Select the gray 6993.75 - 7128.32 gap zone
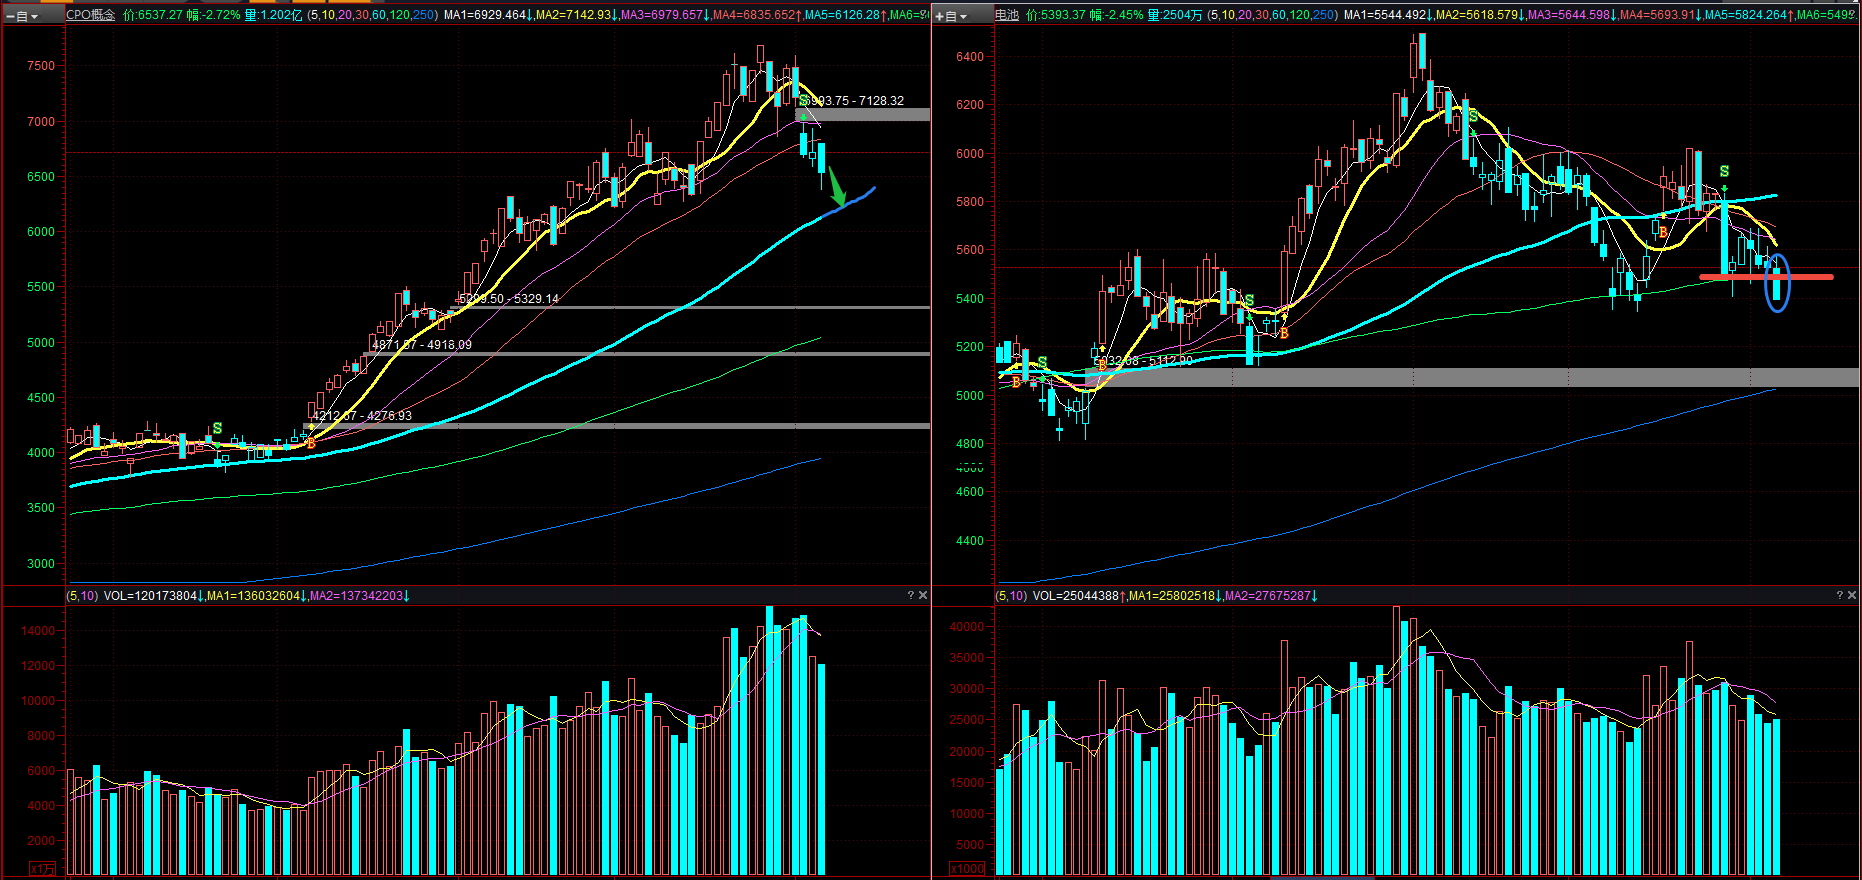 pyautogui.click(x=863, y=115)
